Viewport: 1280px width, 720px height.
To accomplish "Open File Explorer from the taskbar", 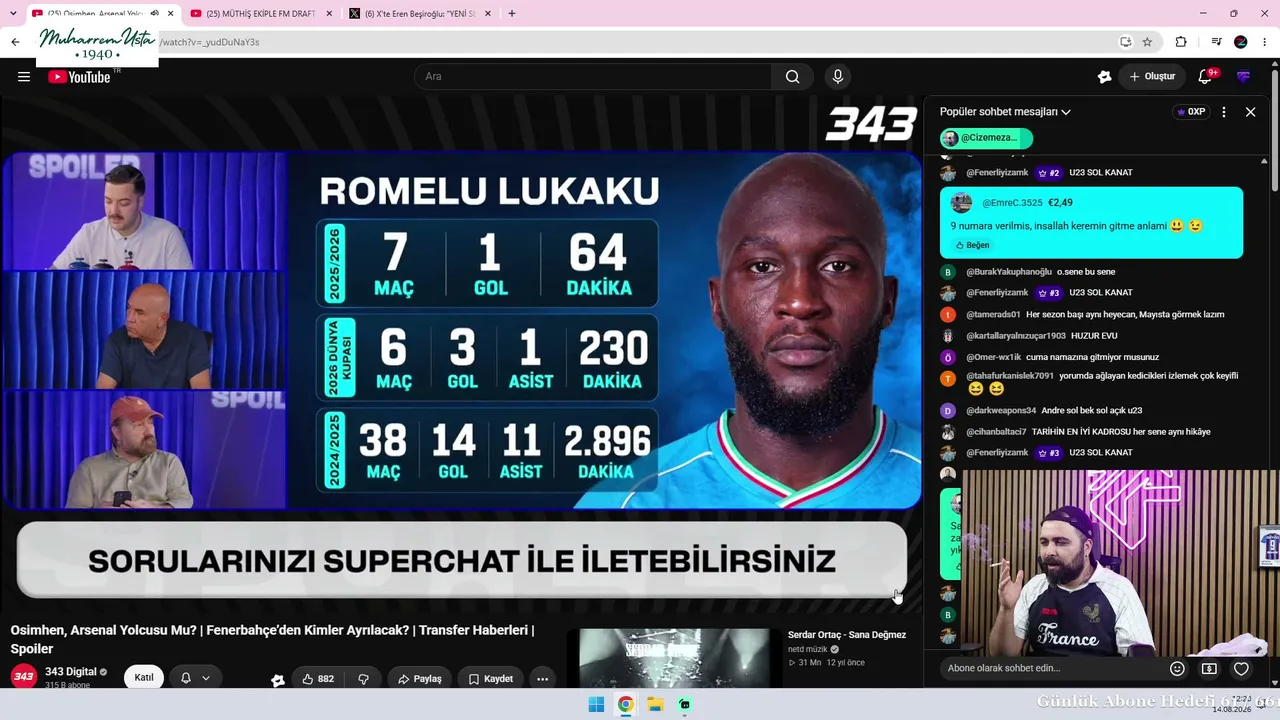I will (655, 705).
